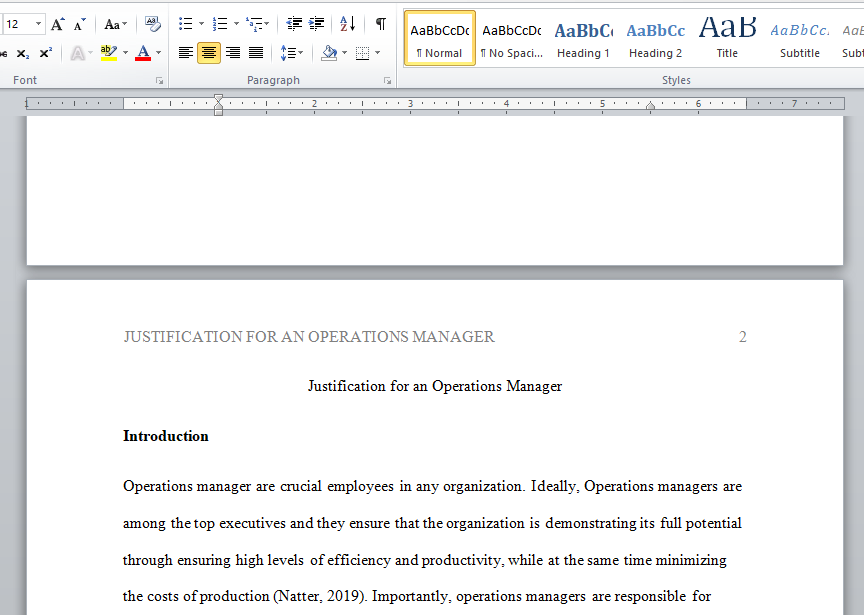This screenshot has width=864, height=615.
Task: Open the font color dropdown arrow
Action: click(159, 53)
